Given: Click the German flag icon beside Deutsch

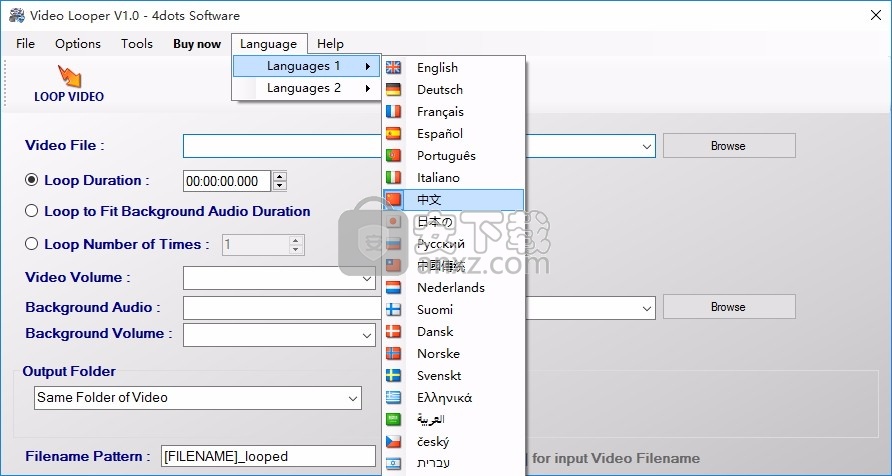Looking at the screenshot, I should coord(393,90).
